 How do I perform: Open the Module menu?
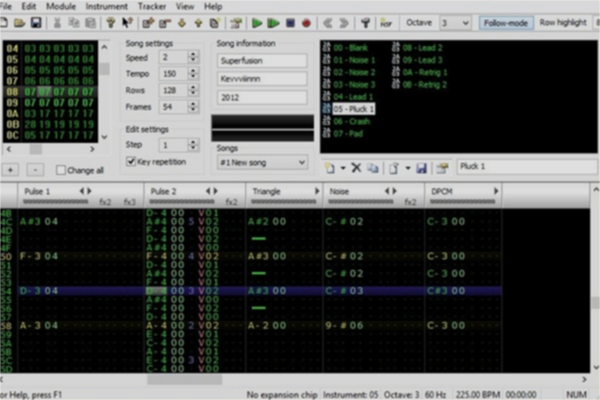[61, 7]
